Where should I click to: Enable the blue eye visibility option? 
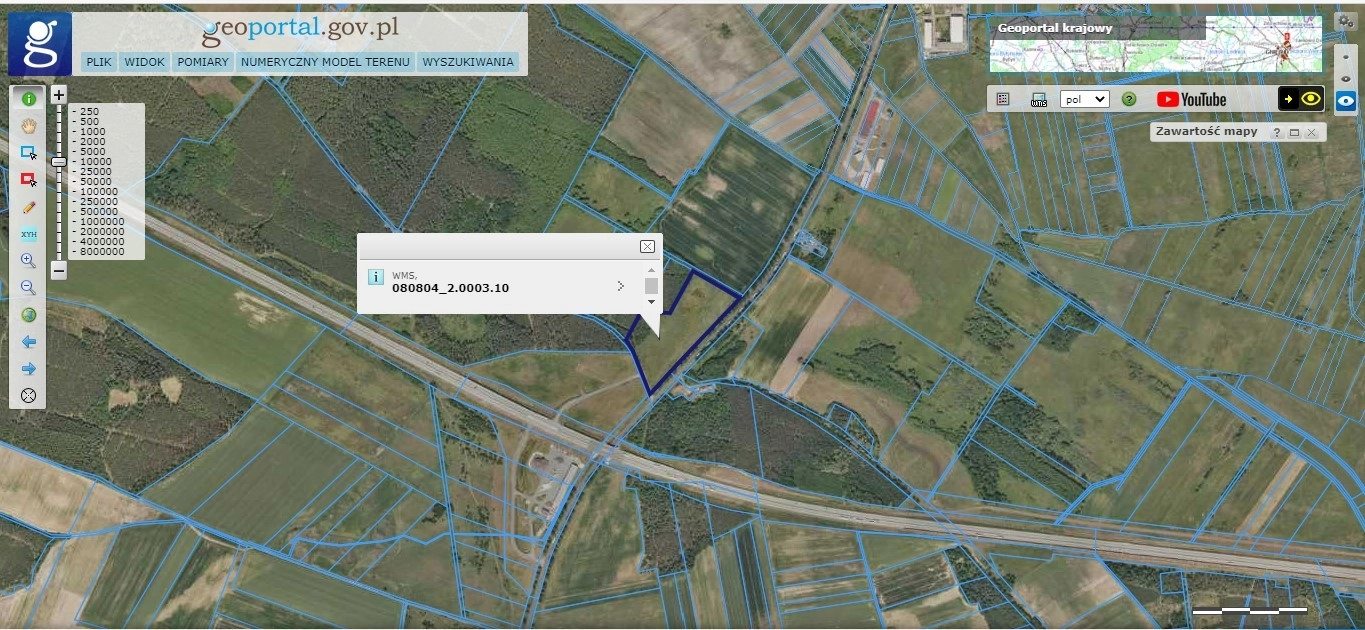[1346, 100]
